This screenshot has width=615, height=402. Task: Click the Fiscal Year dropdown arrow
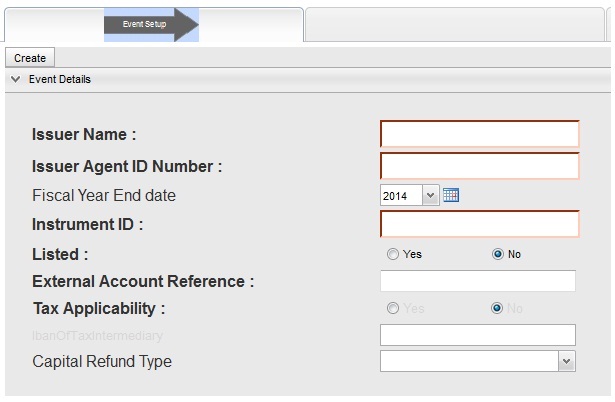click(431, 195)
